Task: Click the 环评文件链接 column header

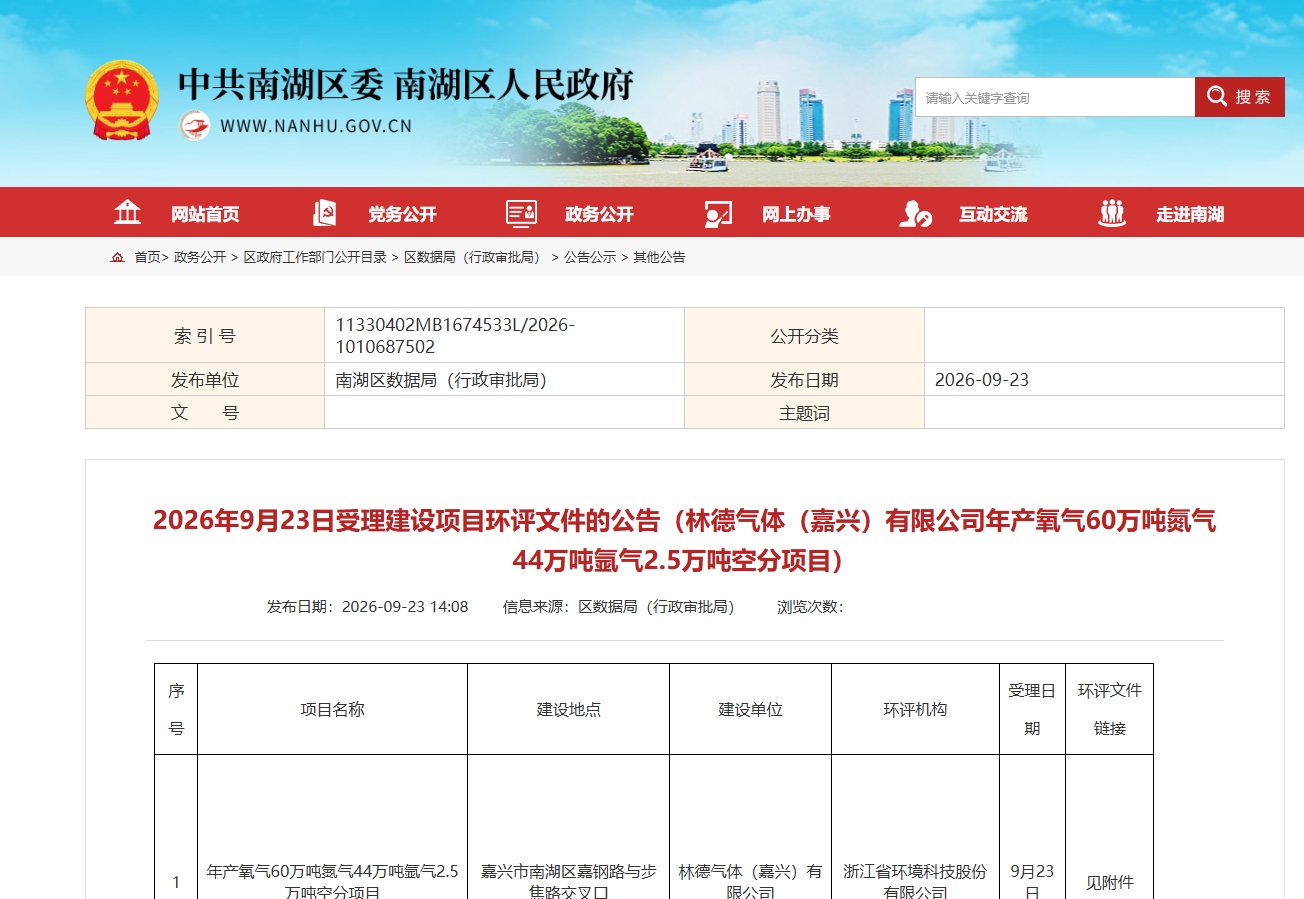Action: (1109, 709)
